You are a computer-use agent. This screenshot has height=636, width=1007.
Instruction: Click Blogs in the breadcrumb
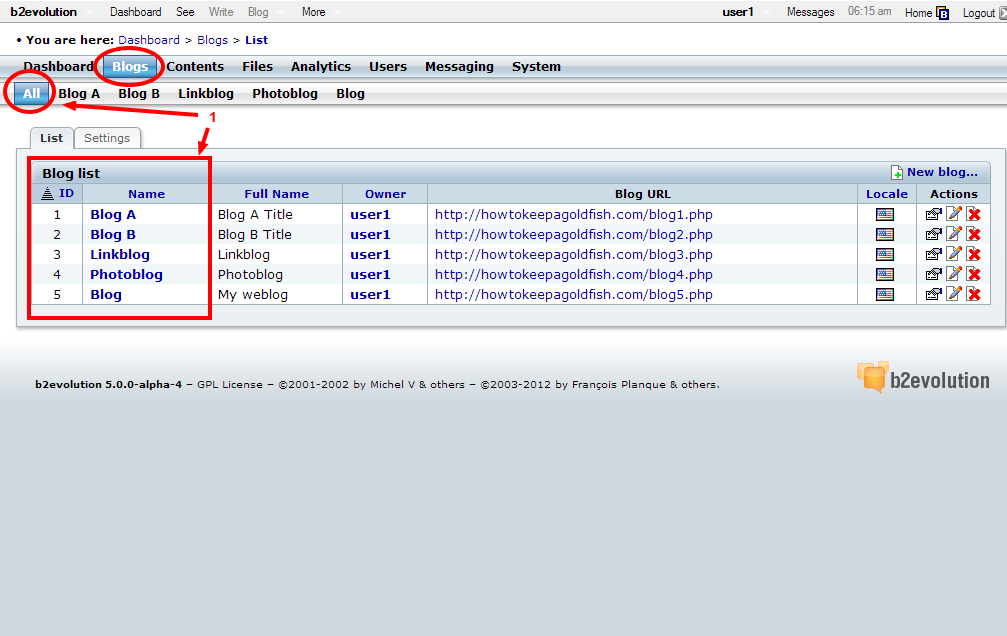(213, 40)
